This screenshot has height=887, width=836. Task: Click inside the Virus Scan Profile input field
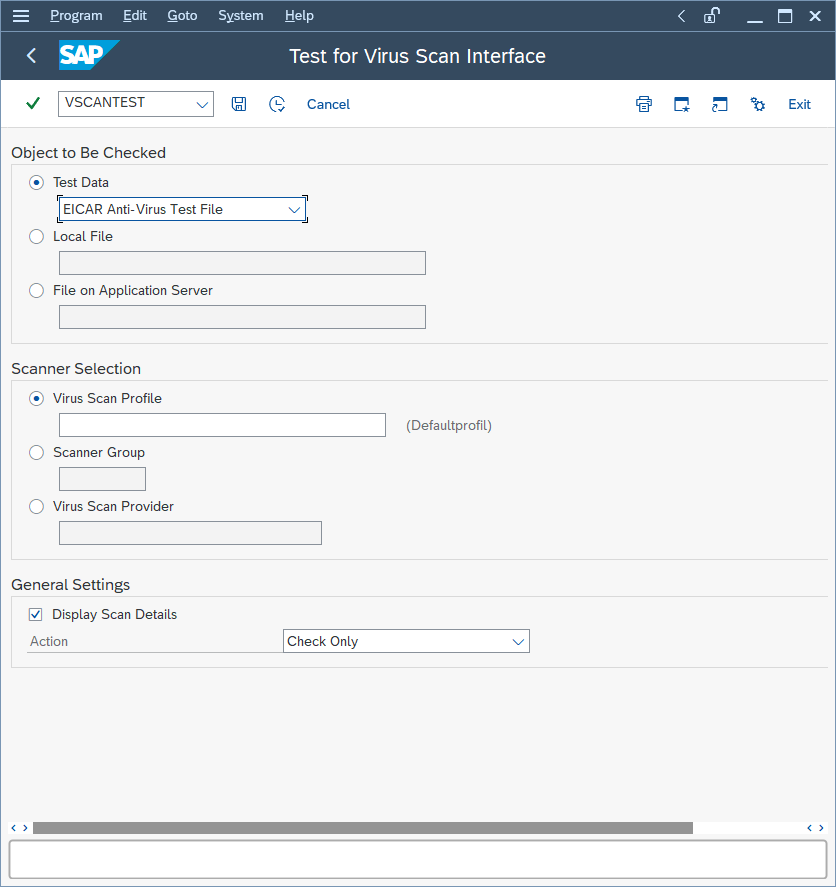pyautogui.click(x=222, y=424)
